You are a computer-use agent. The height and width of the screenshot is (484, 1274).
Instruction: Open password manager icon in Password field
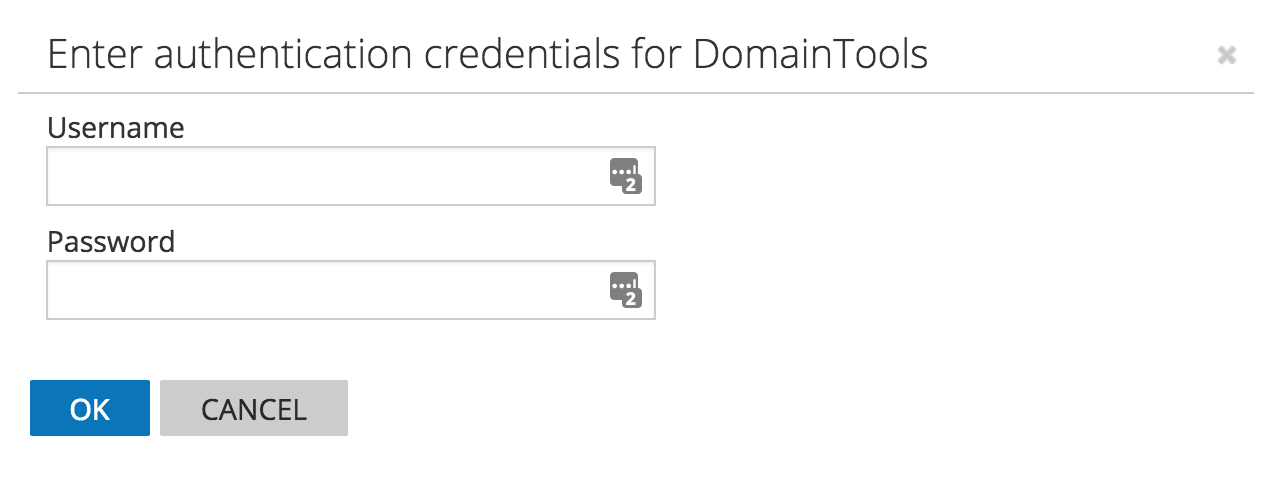click(x=625, y=290)
